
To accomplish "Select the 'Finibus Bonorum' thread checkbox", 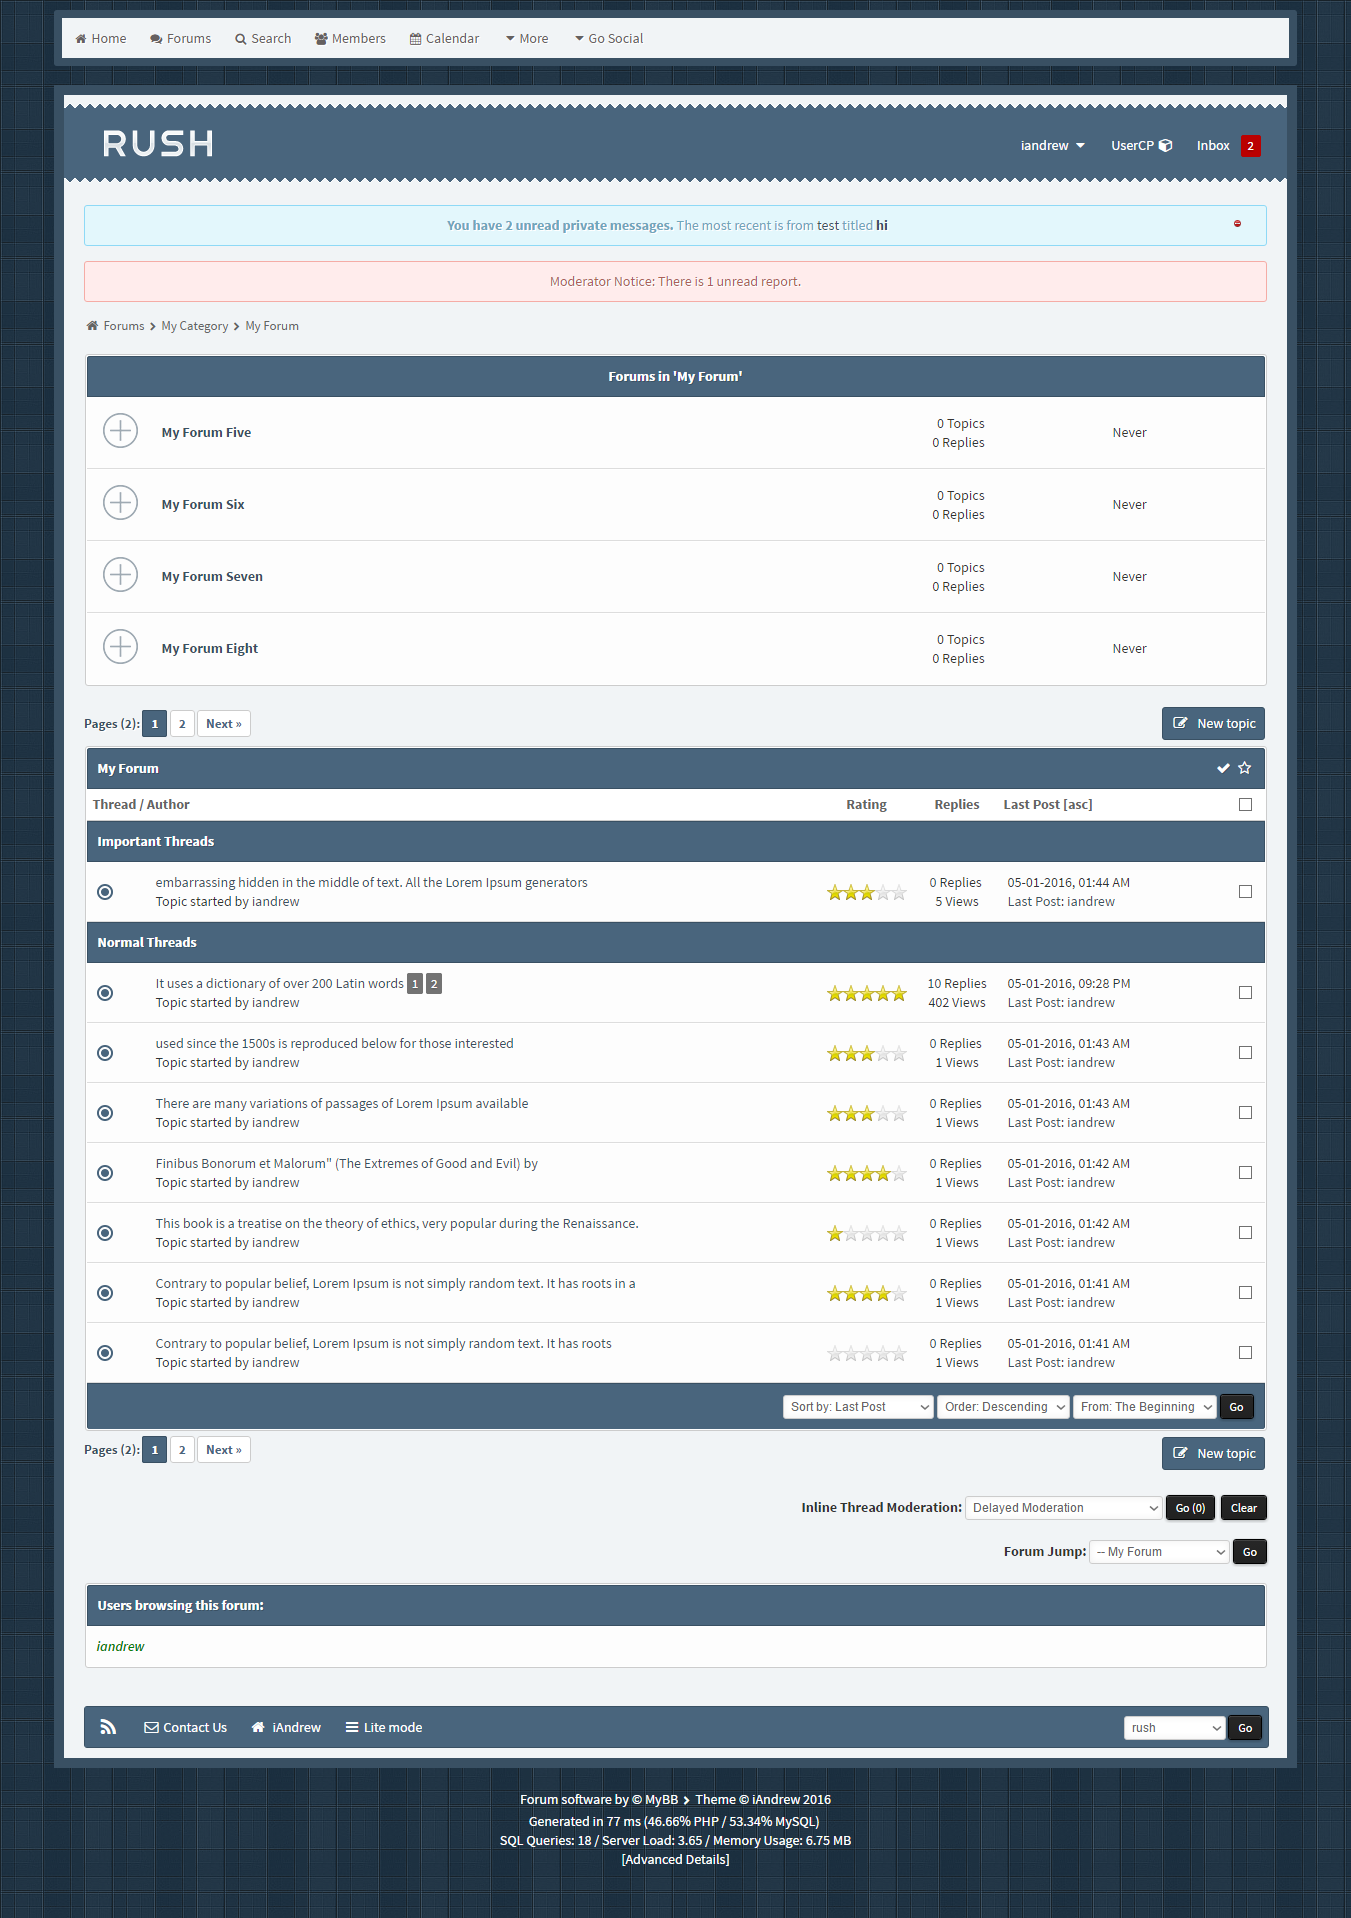I will point(1245,1172).
